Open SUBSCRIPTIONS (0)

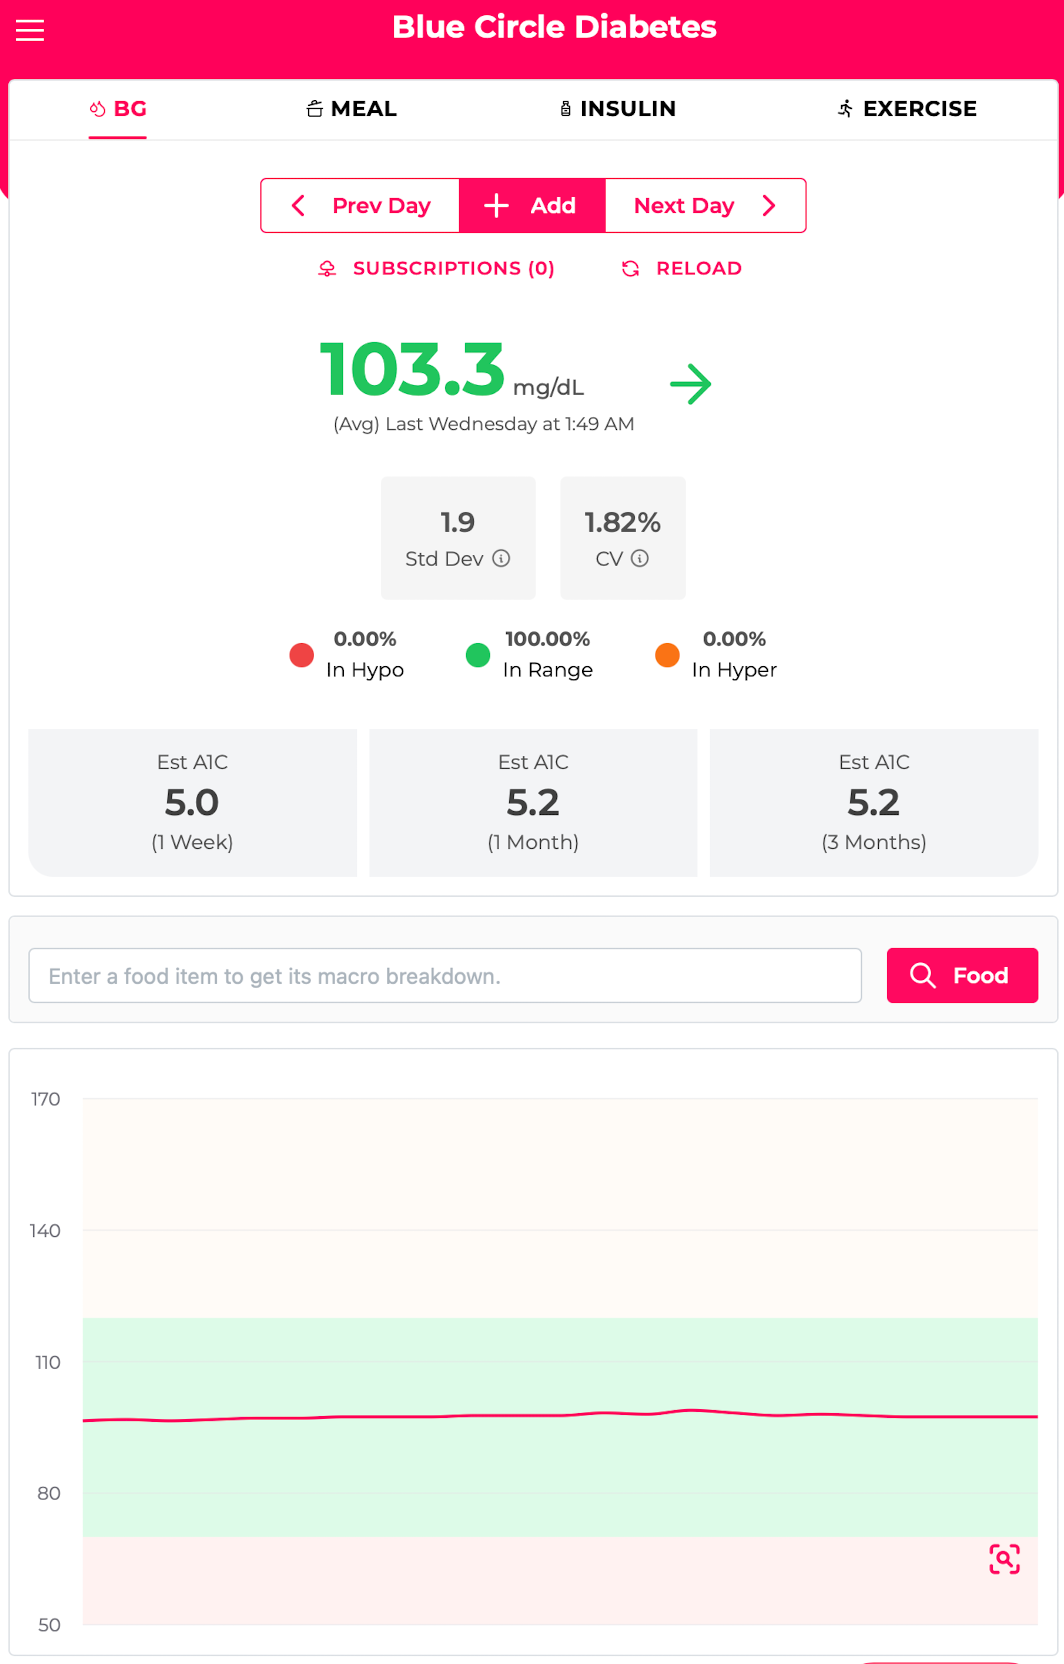click(x=436, y=268)
